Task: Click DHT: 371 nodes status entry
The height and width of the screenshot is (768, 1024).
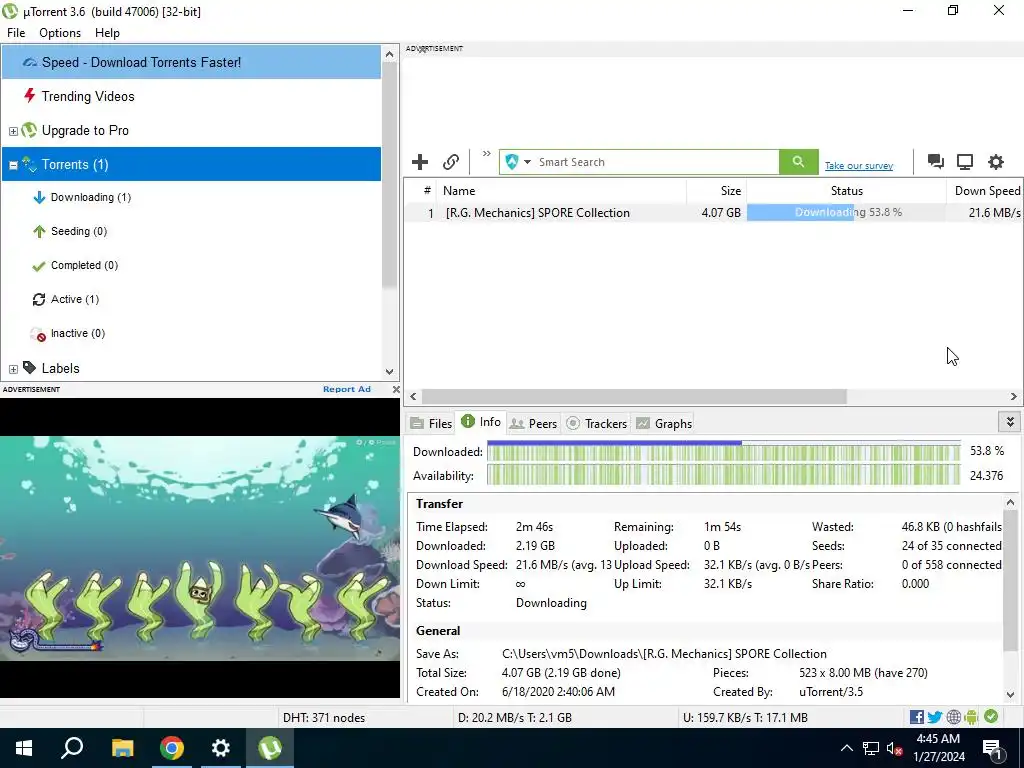Action: pos(324,718)
